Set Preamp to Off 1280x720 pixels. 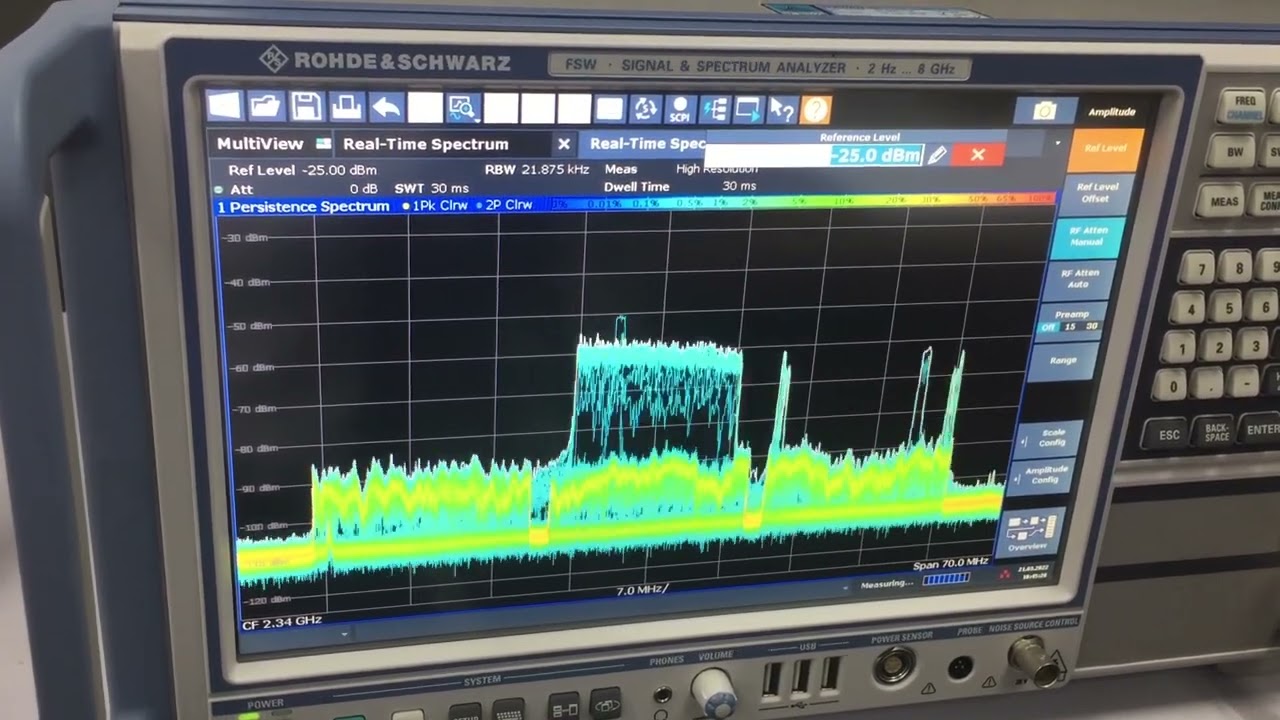click(1049, 327)
